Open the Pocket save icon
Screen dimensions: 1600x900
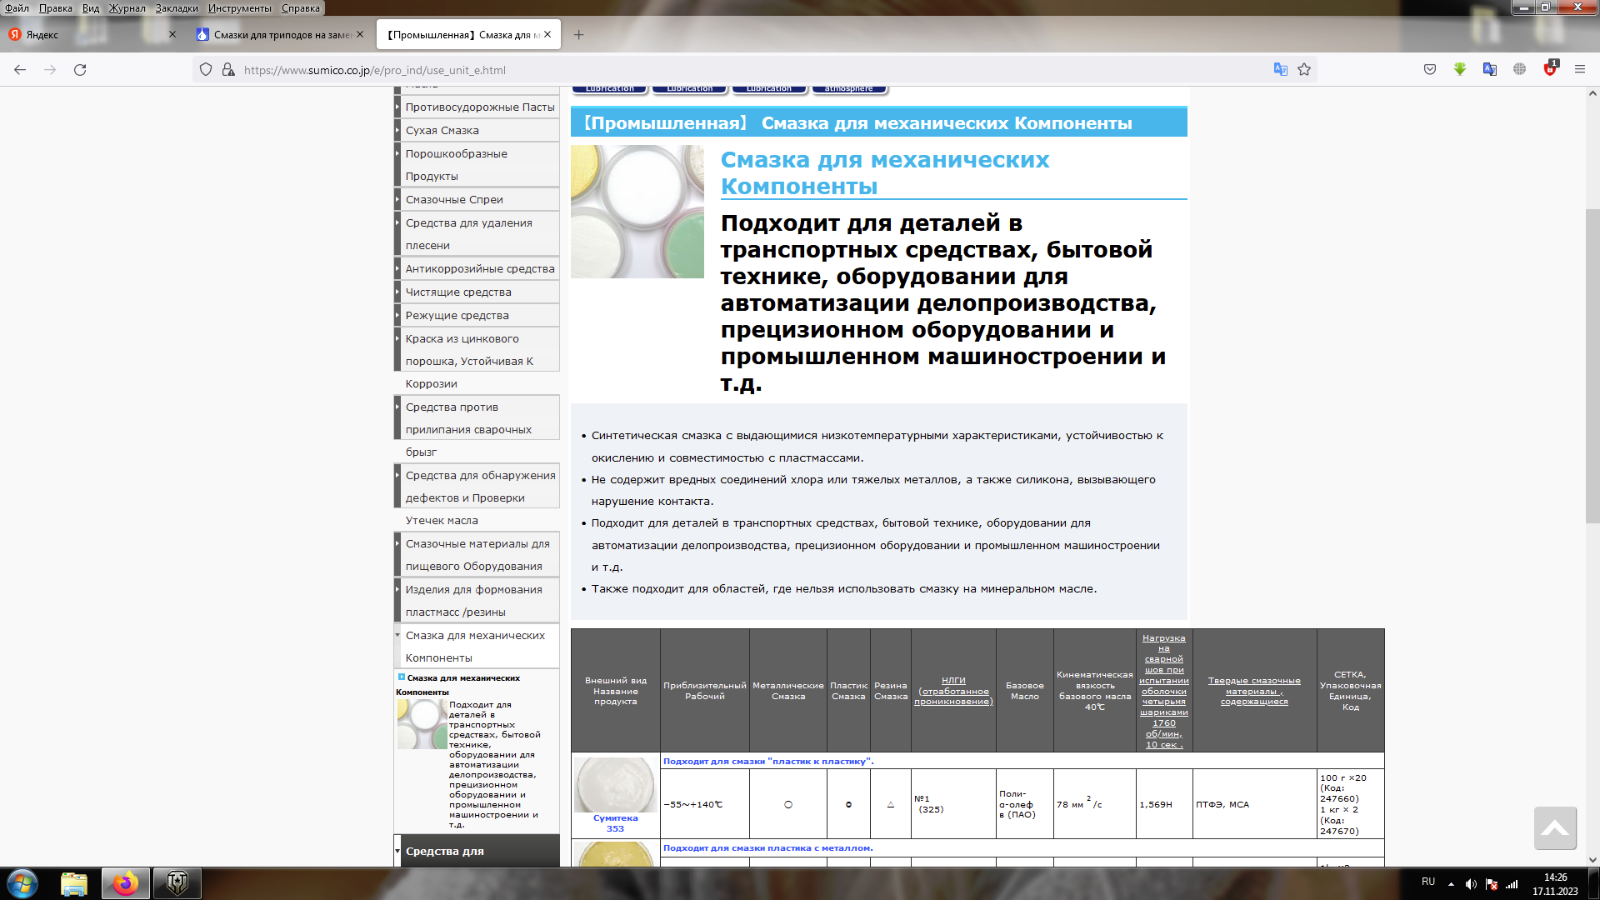(x=1430, y=70)
